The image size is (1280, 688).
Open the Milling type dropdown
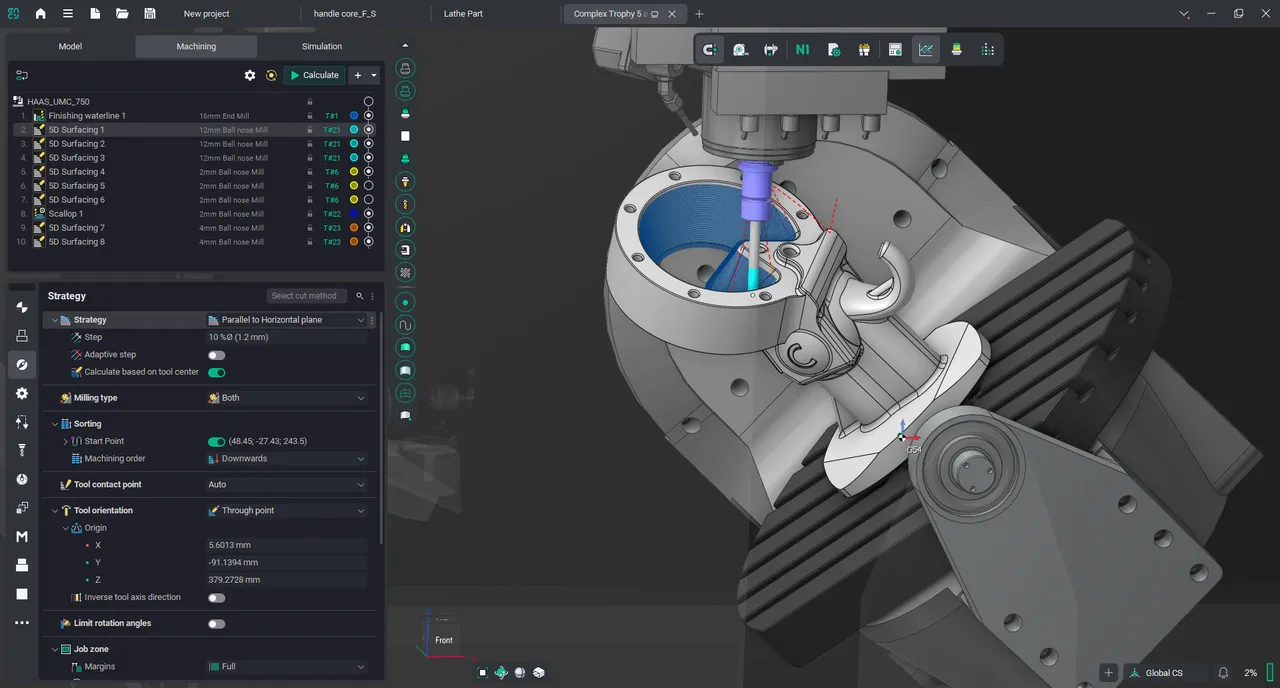(286, 398)
